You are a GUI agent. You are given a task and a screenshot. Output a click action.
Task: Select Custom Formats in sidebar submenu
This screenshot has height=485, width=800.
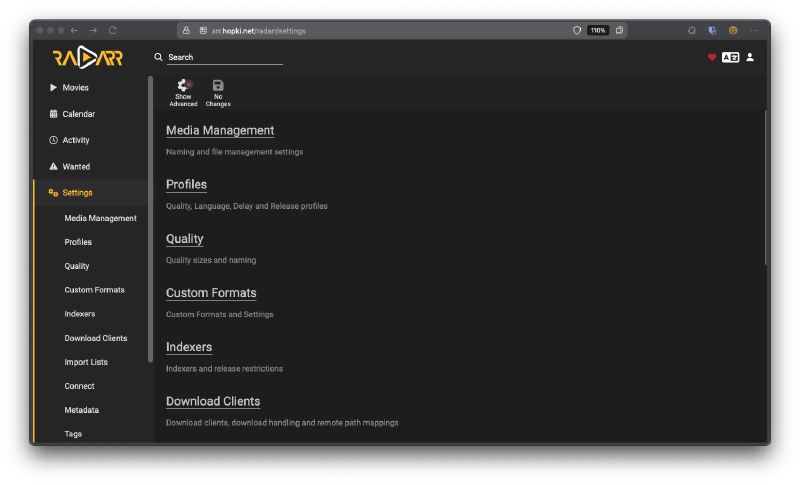click(94, 290)
